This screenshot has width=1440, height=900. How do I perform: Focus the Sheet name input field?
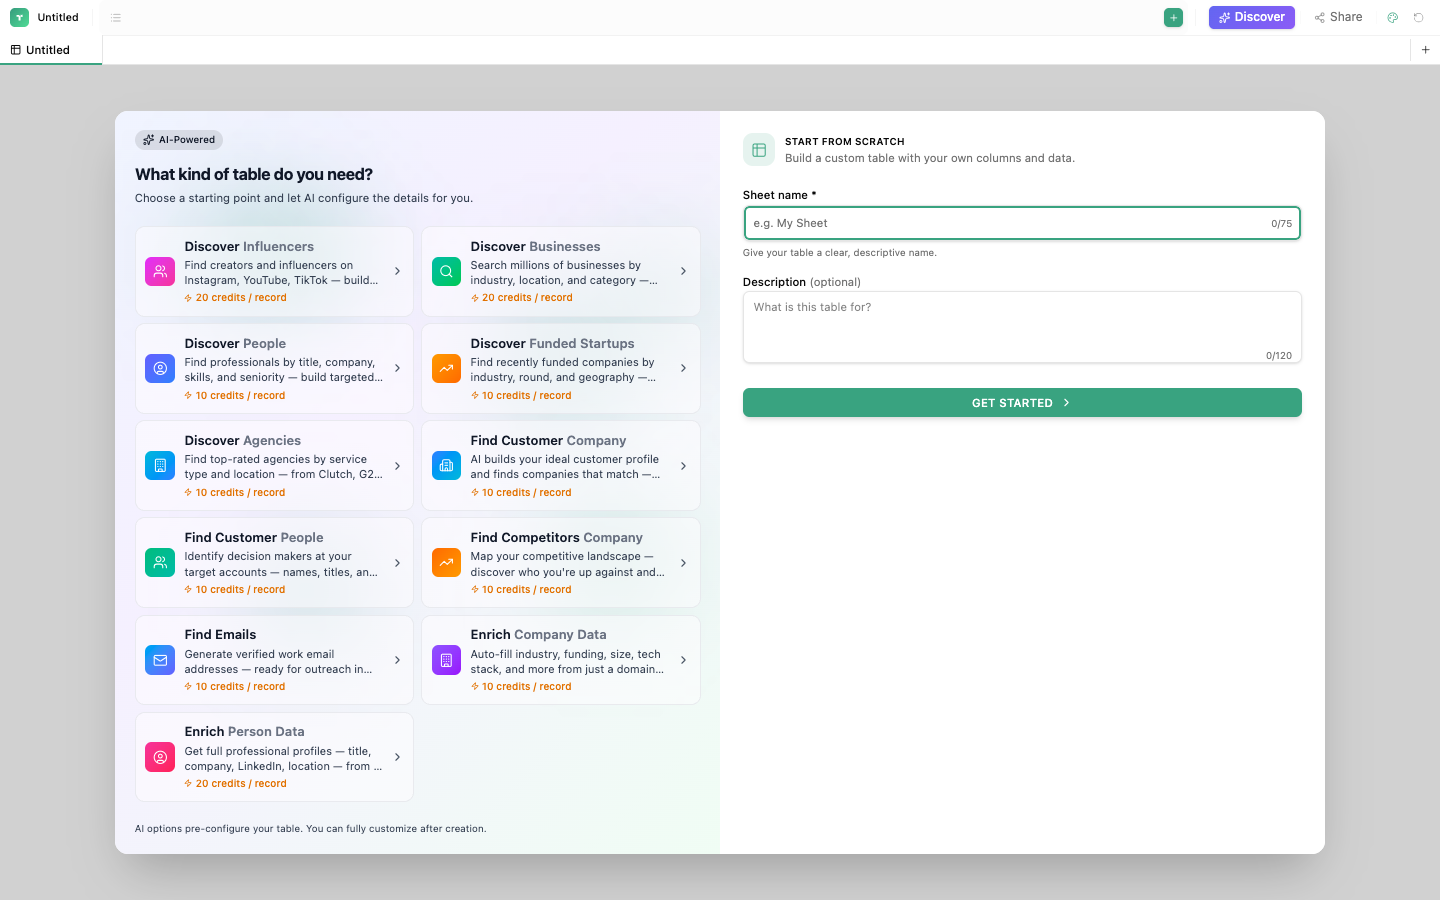1022,223
